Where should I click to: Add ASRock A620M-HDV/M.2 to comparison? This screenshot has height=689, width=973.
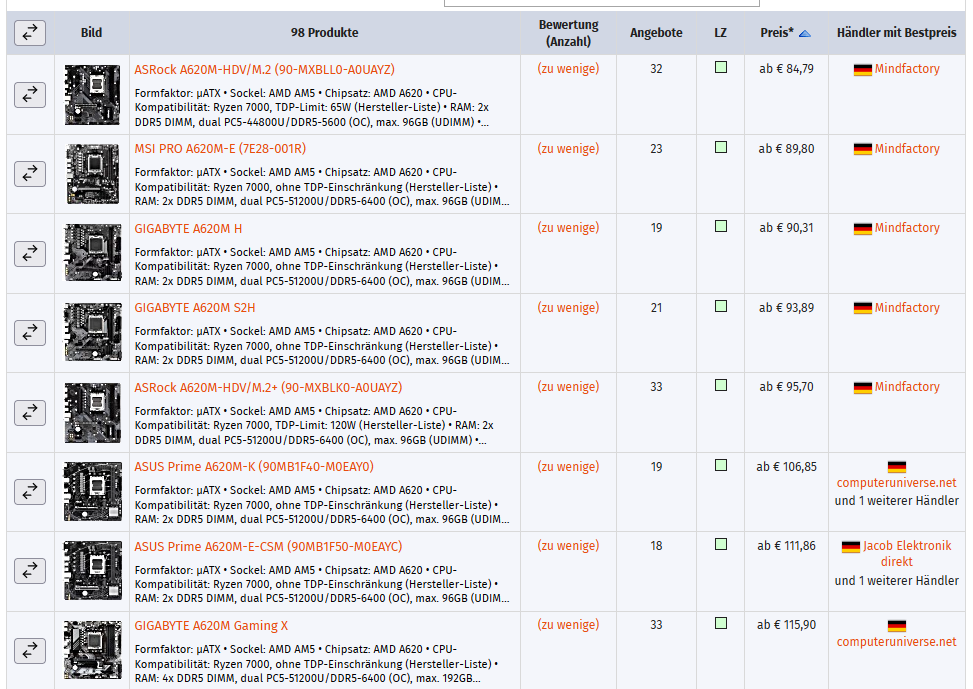tap(30, 95)
